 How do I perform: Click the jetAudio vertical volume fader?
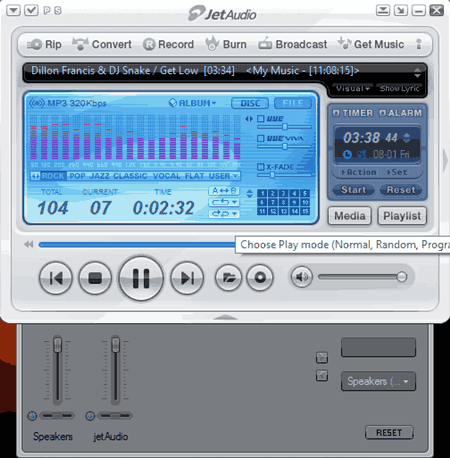[115, 344]
